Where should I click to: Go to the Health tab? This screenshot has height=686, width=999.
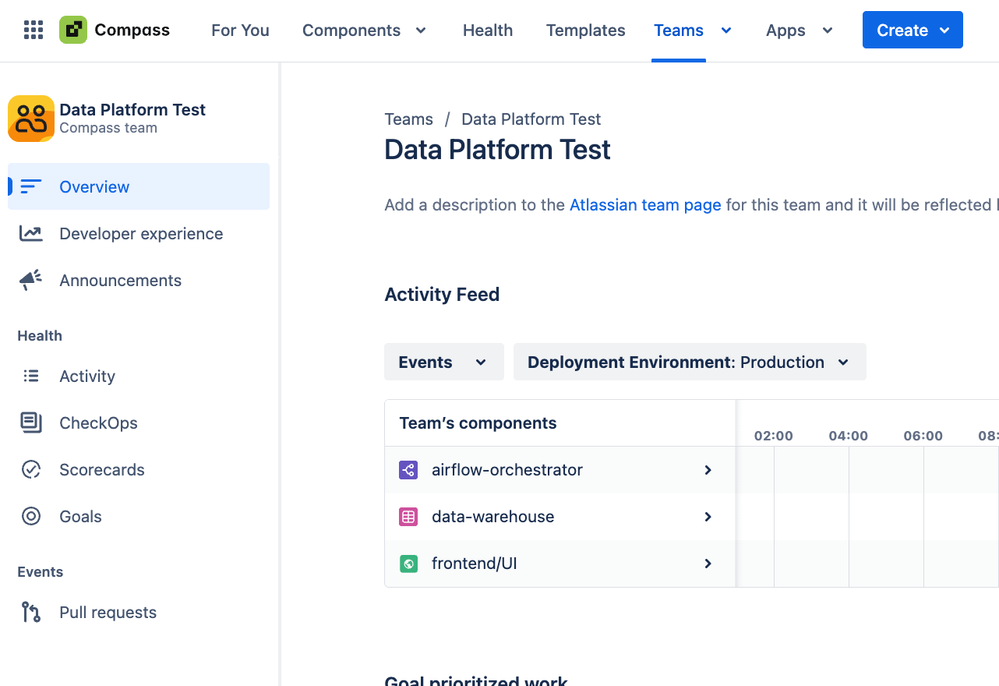488,30
